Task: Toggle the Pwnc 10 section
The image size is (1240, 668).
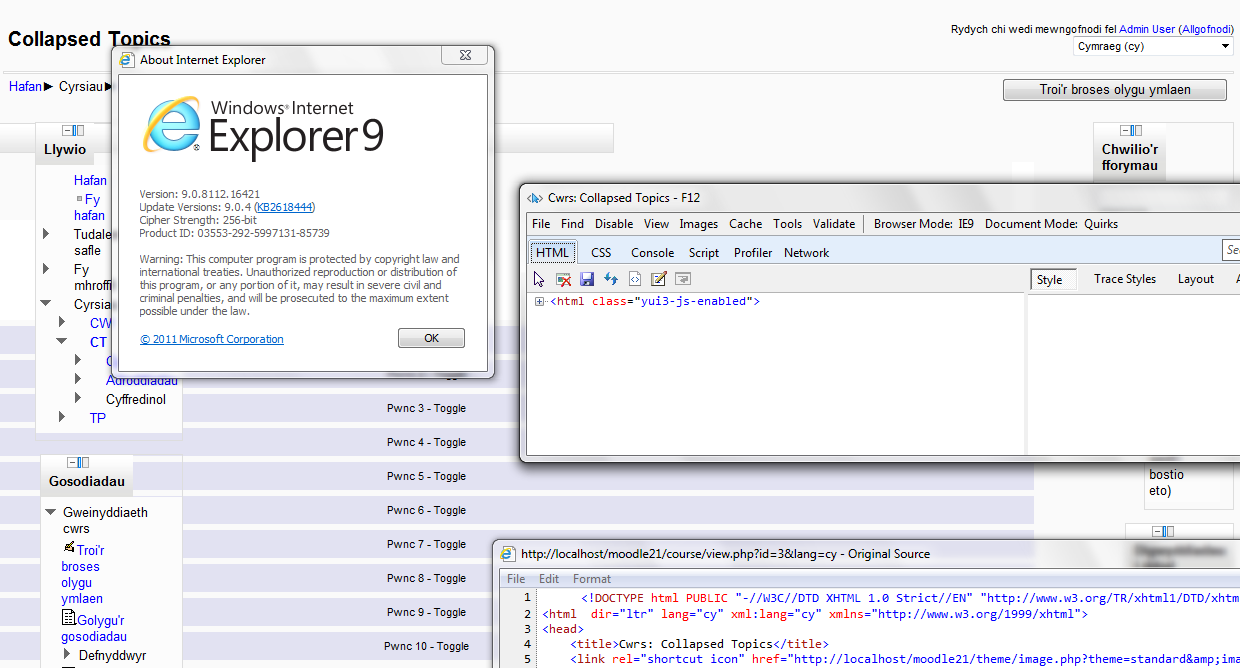Action: 427,646
